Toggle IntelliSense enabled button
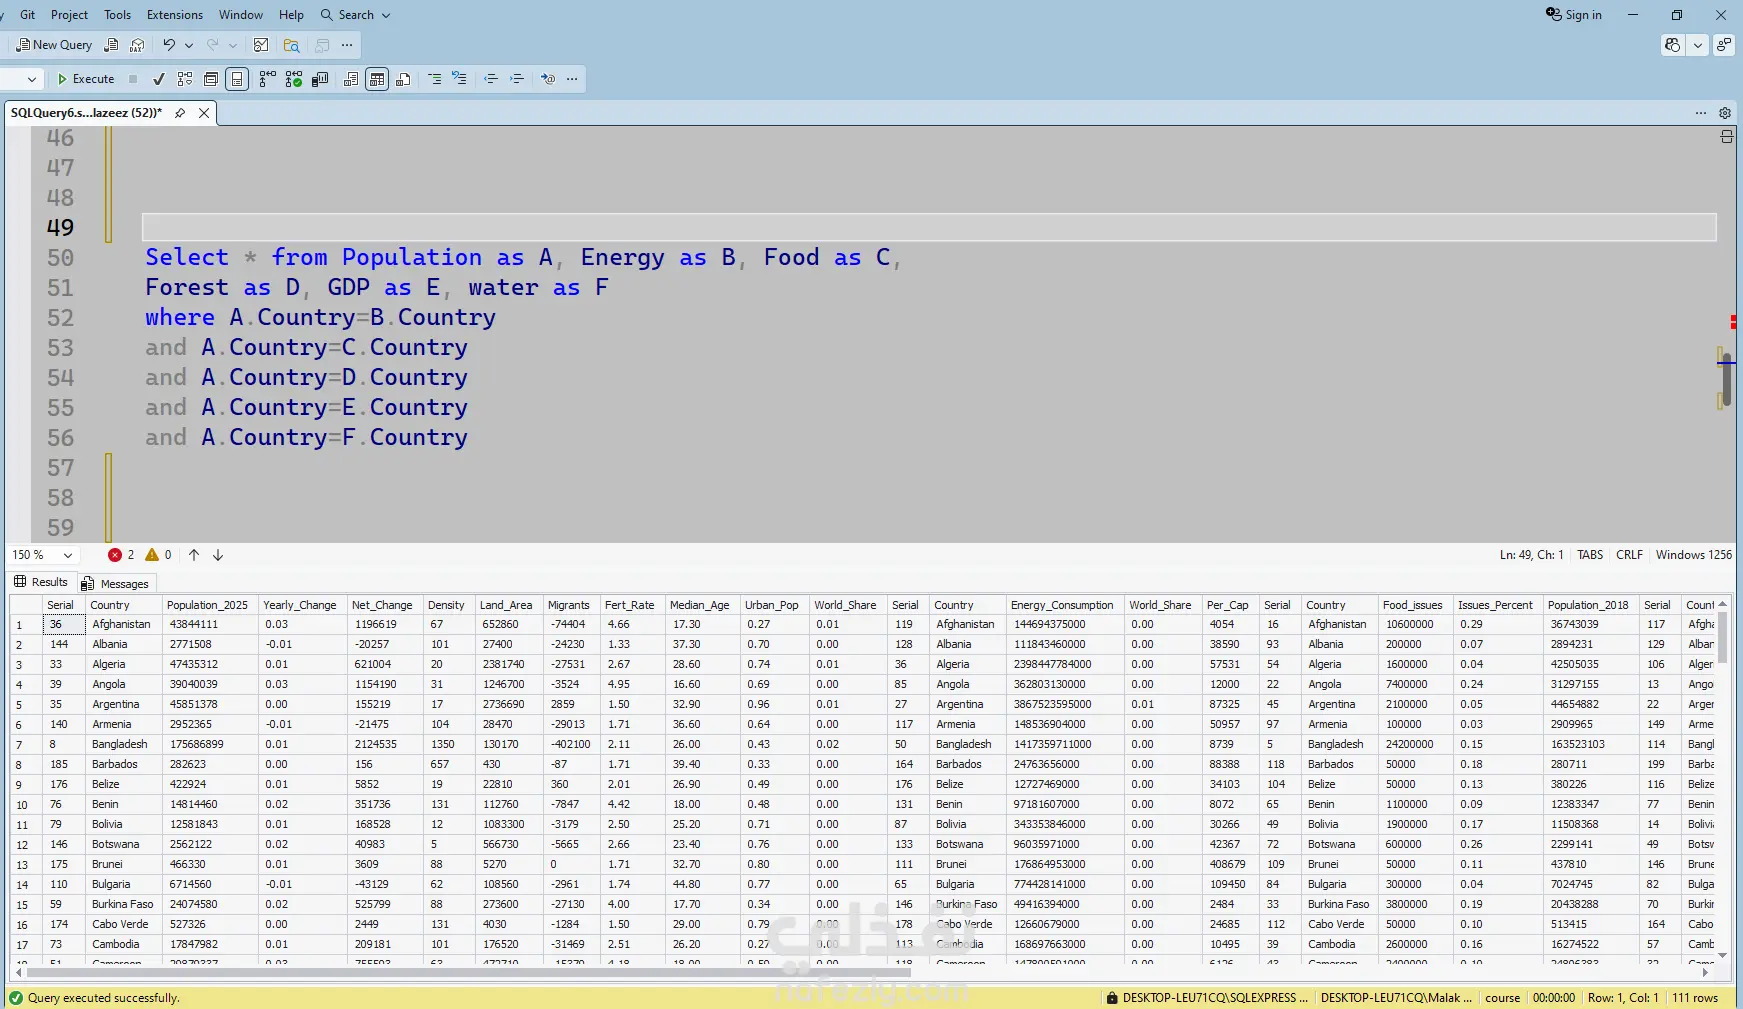The height and width of the screenshot is (1009, 1743). 237,79
